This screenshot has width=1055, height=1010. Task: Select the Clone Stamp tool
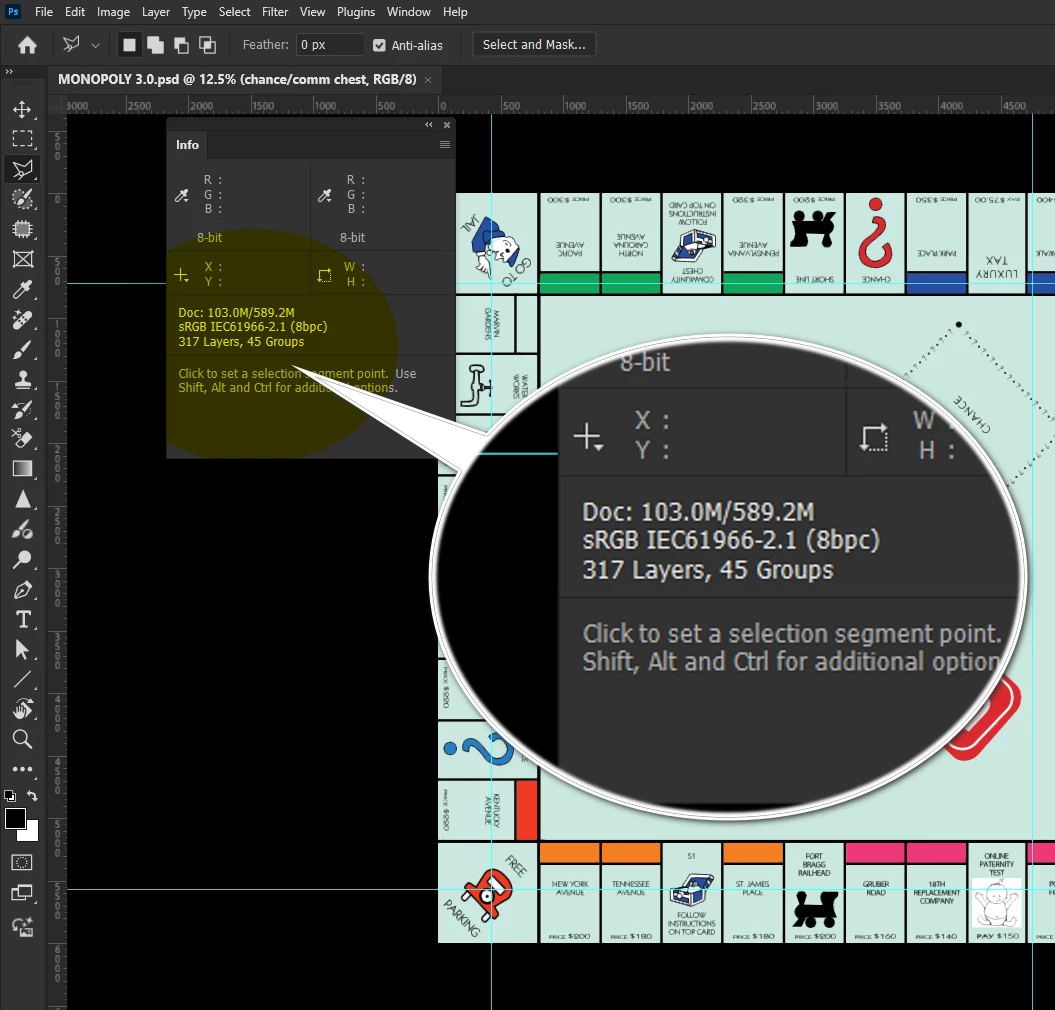tap(22, 380)
